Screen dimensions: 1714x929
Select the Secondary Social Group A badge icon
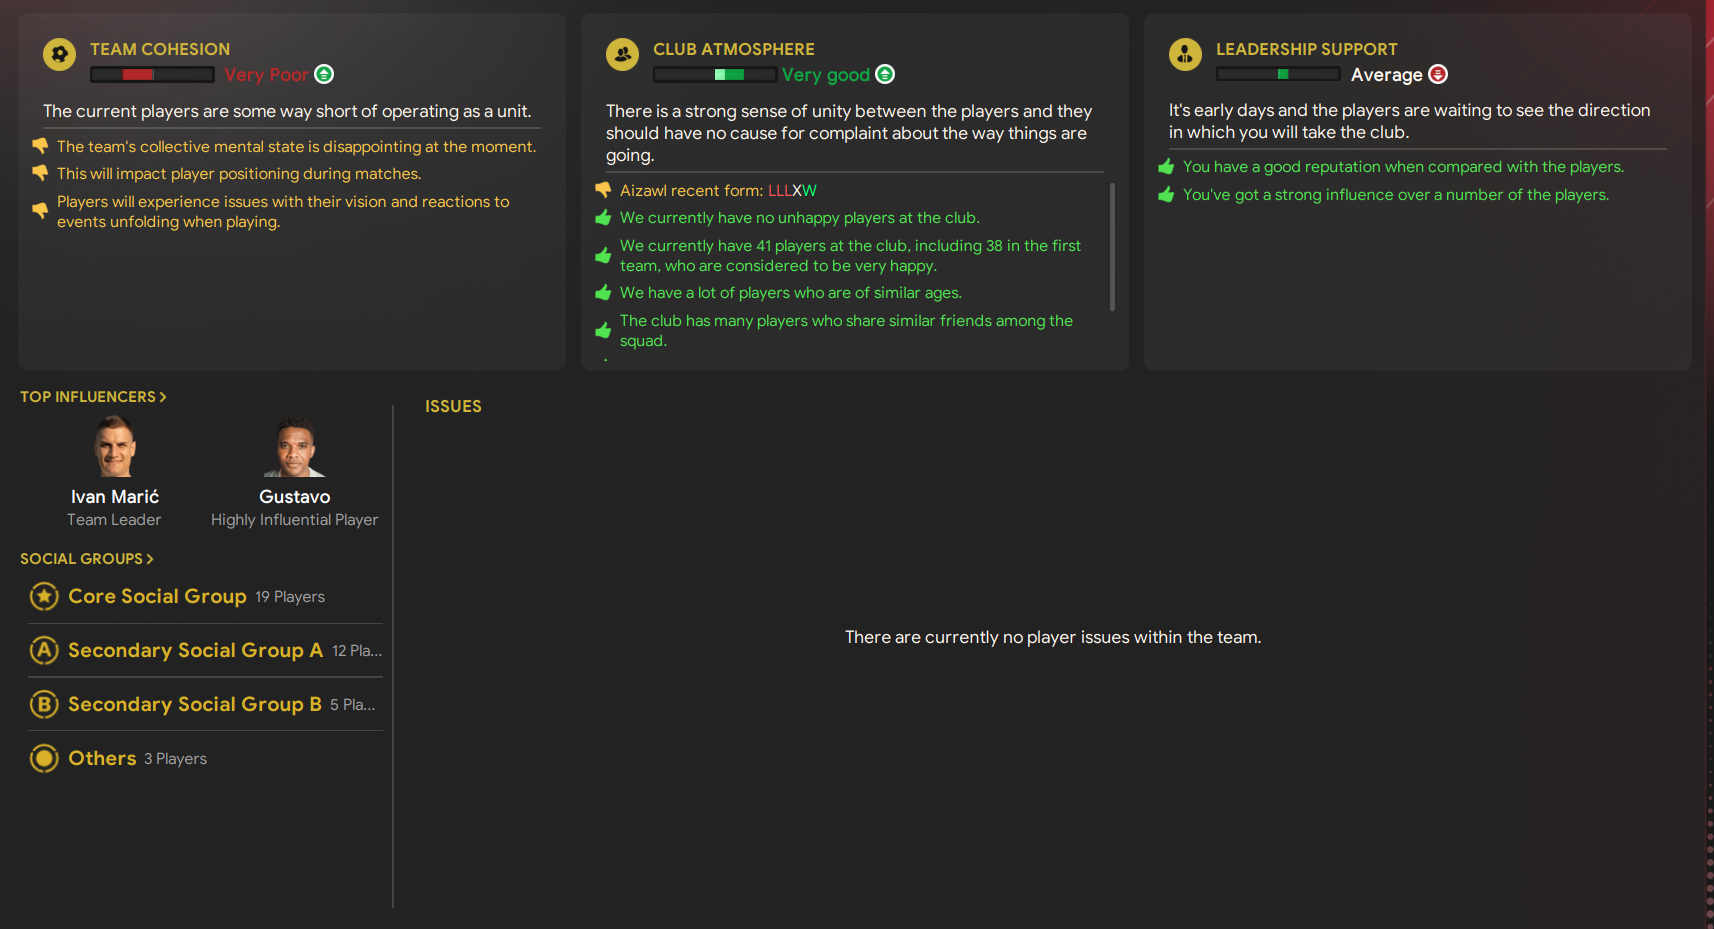coord(43,650)
